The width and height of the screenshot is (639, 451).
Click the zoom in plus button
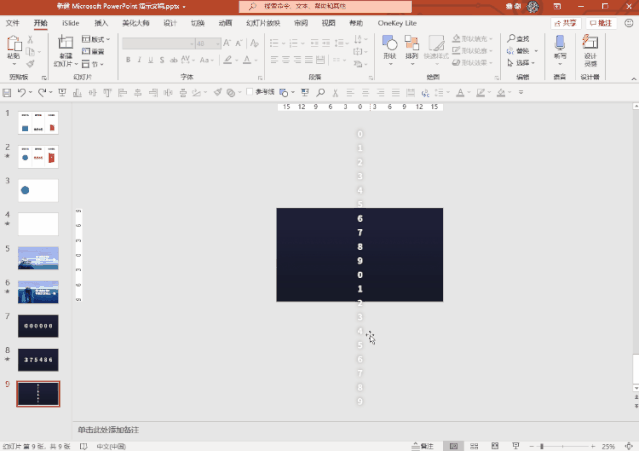tap(593, 447)
